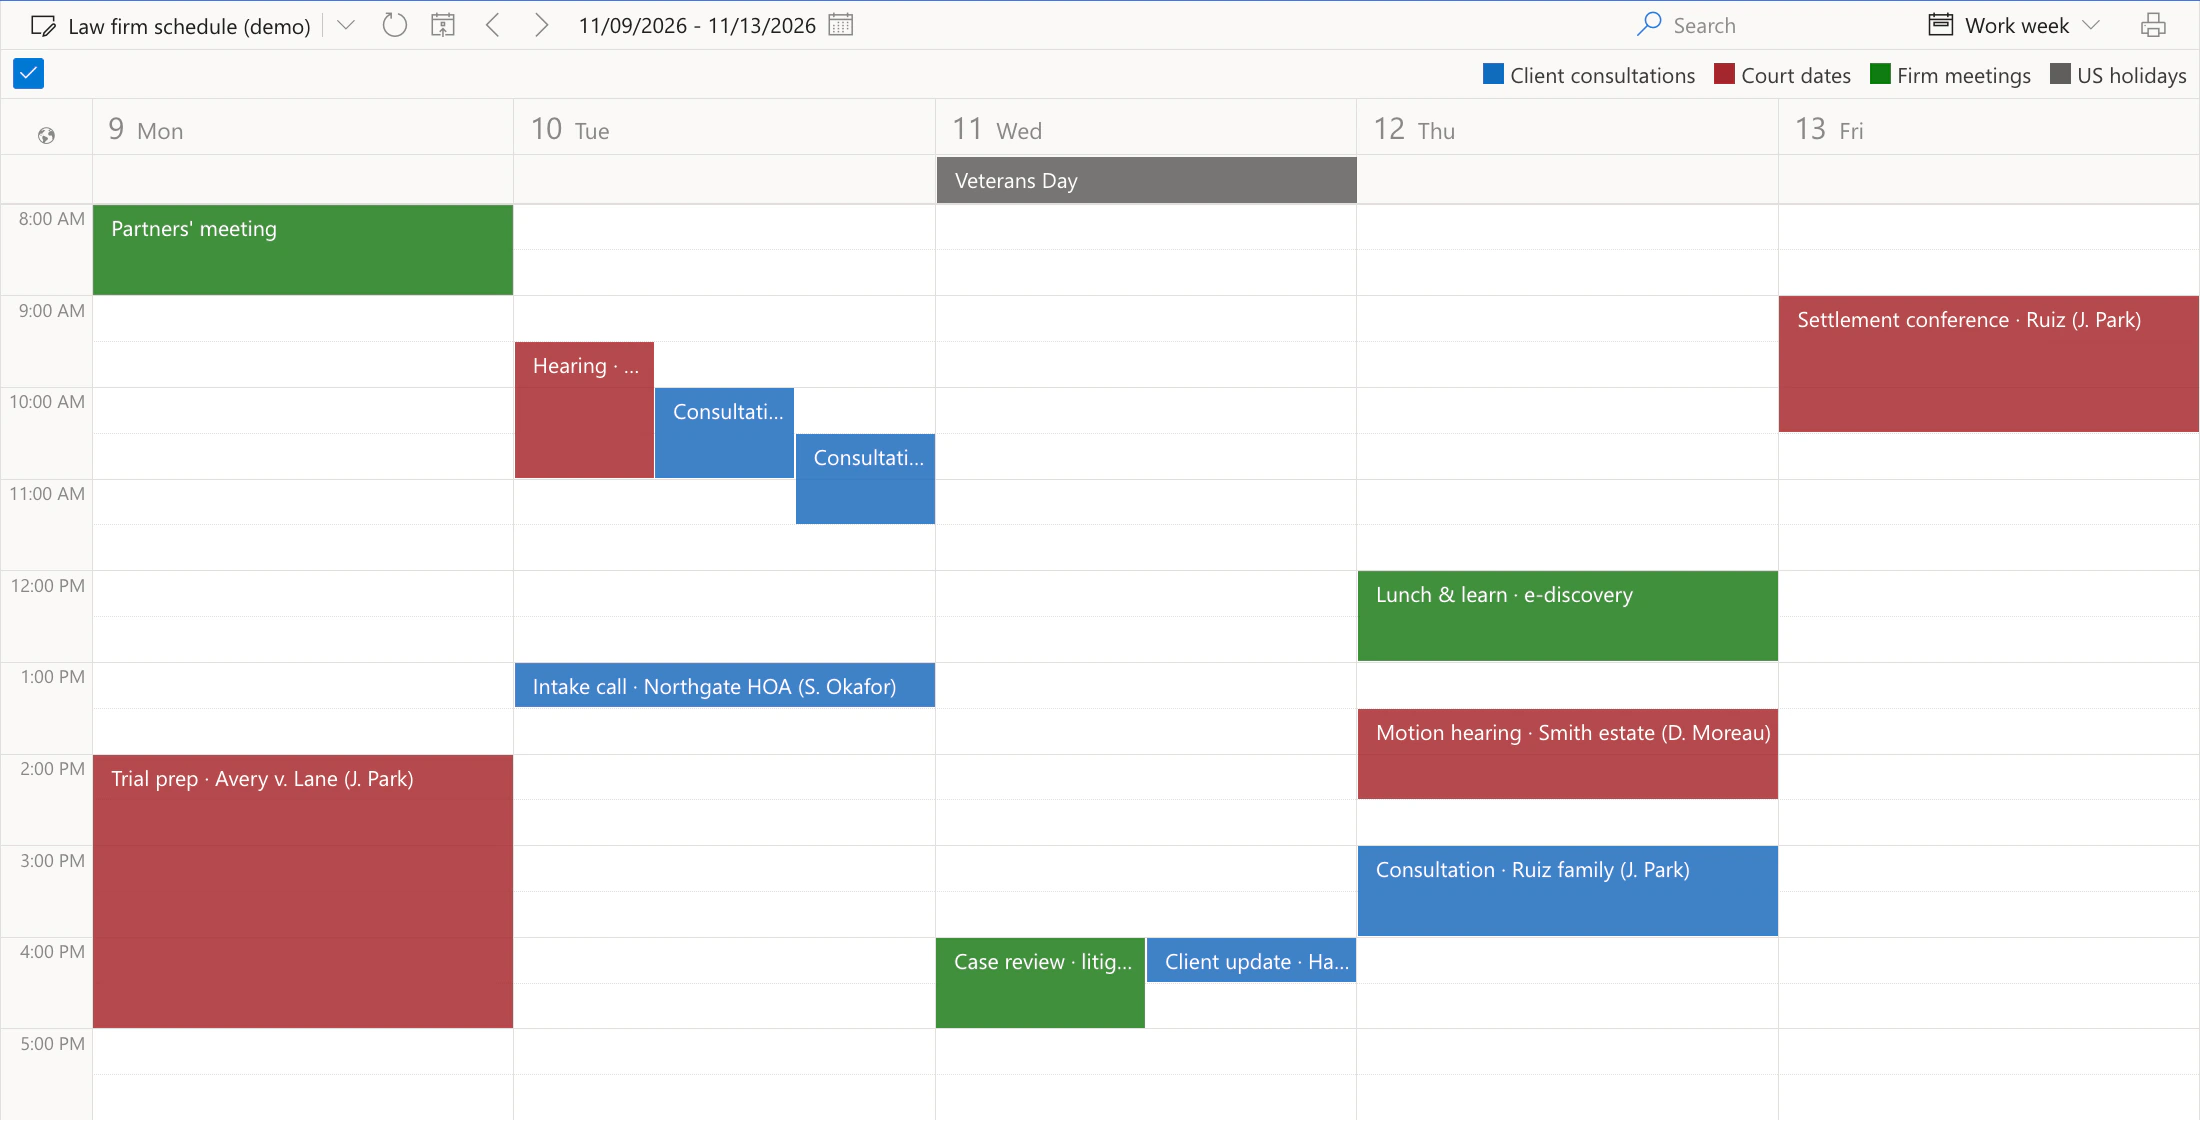Image resolution: width=2200 pixels, height=1122 pixels.
Task: Click the Court dates red swatch
Action: pos(1724,74)
